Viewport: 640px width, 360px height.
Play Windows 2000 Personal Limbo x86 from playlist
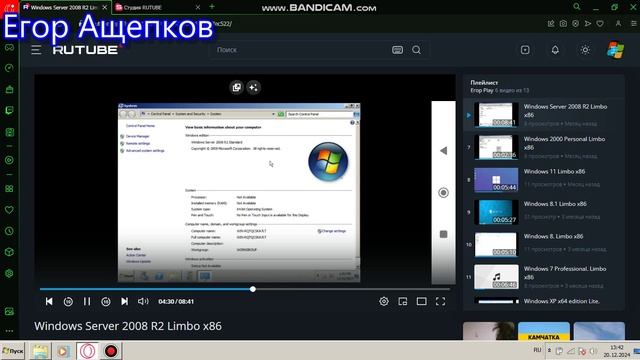[x=564, y=143]
